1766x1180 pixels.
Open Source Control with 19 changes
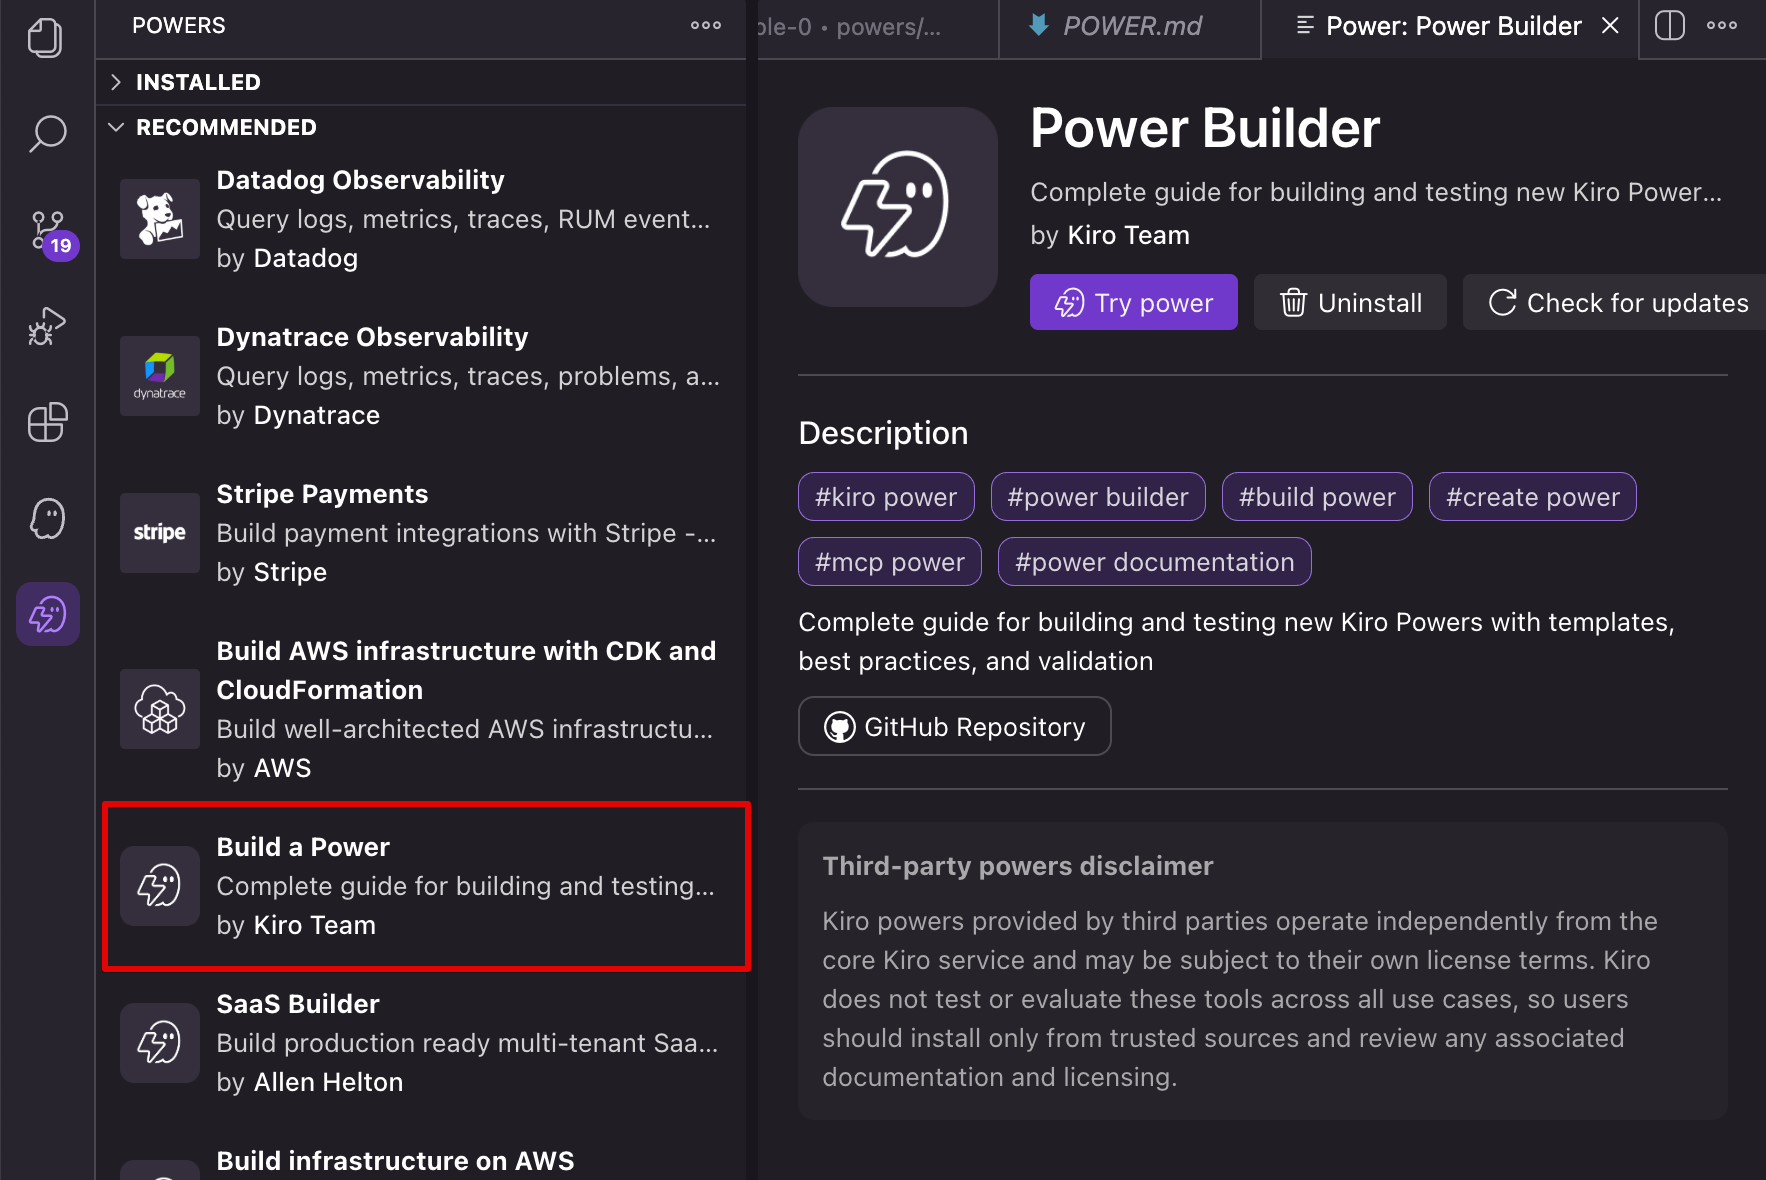48,230
